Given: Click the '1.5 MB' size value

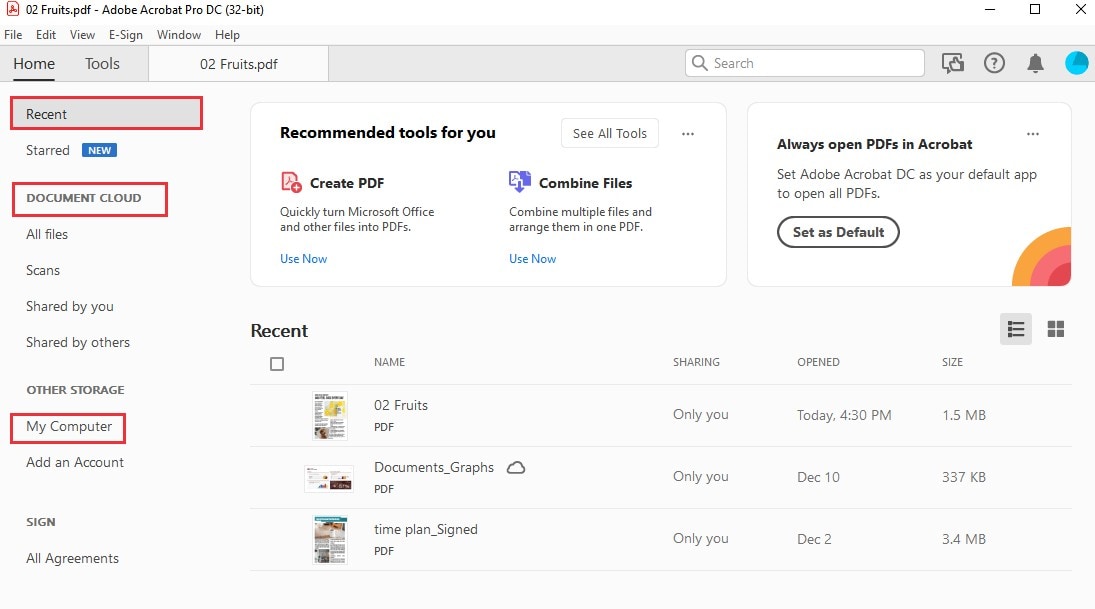Looking at the screenshot, I should [x=964, y=415].
